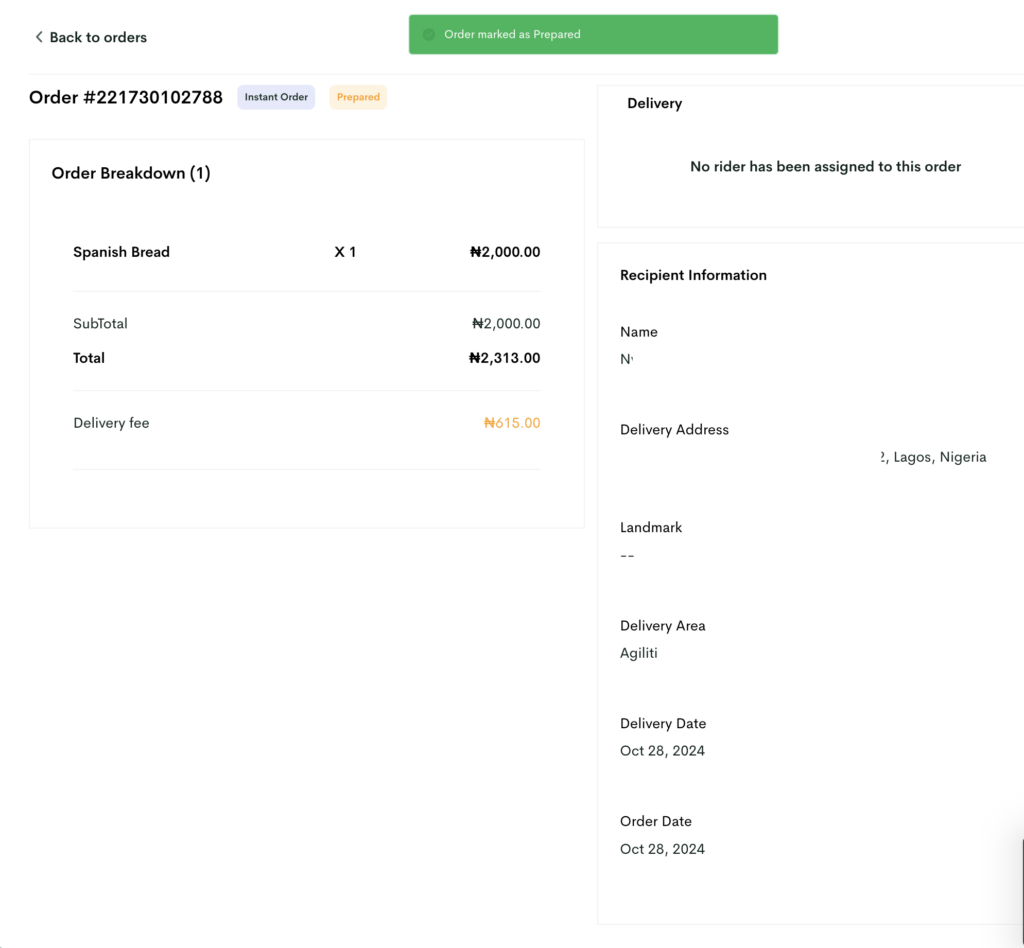Screen dimensions: 1024x948
Task: Go back via Back to orders link
Action: click(91, 37)
